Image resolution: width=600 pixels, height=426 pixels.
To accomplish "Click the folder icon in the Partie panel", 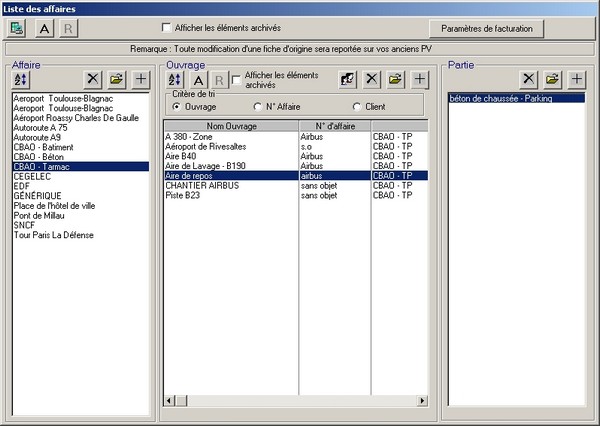I will coord(553,79).
